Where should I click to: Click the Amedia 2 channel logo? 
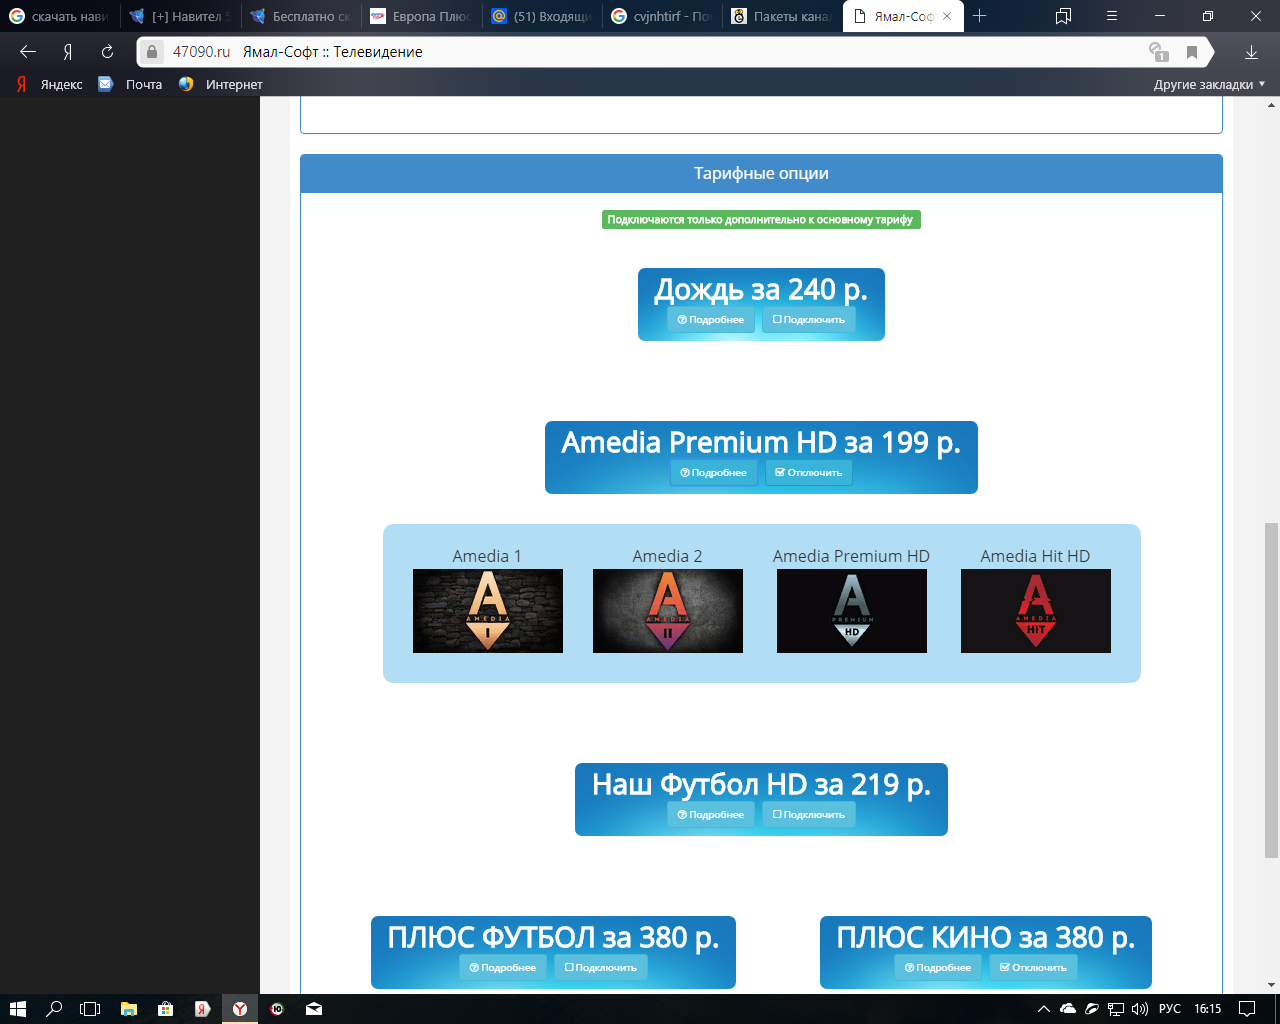[668, 611]
